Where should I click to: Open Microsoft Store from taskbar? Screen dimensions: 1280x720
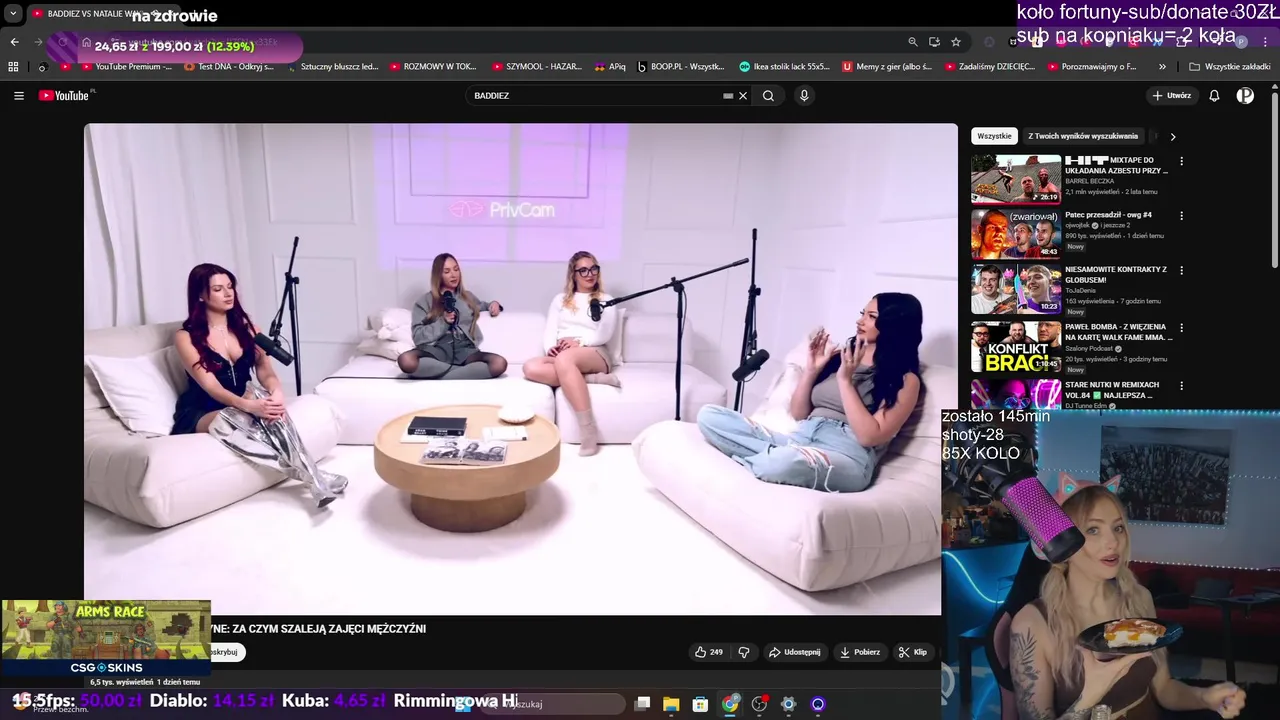tap(700, 704)
